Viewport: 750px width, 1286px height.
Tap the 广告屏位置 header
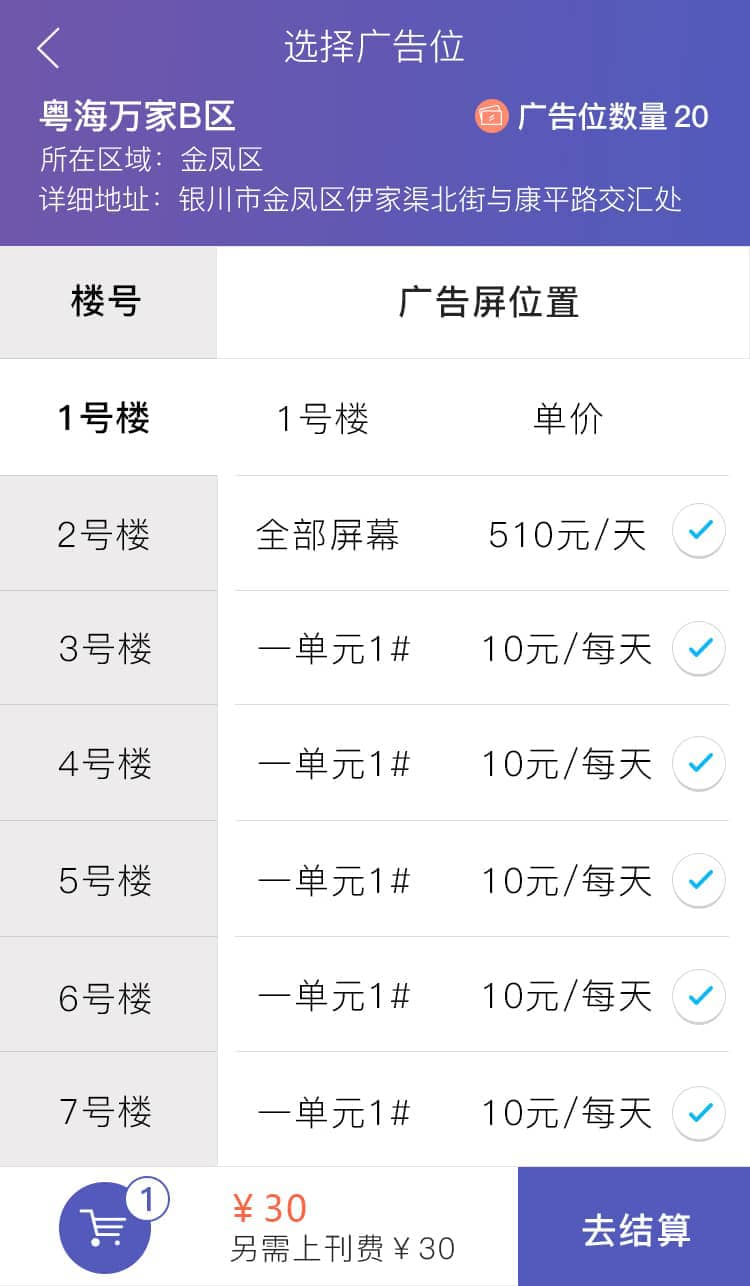click(488, 302)
